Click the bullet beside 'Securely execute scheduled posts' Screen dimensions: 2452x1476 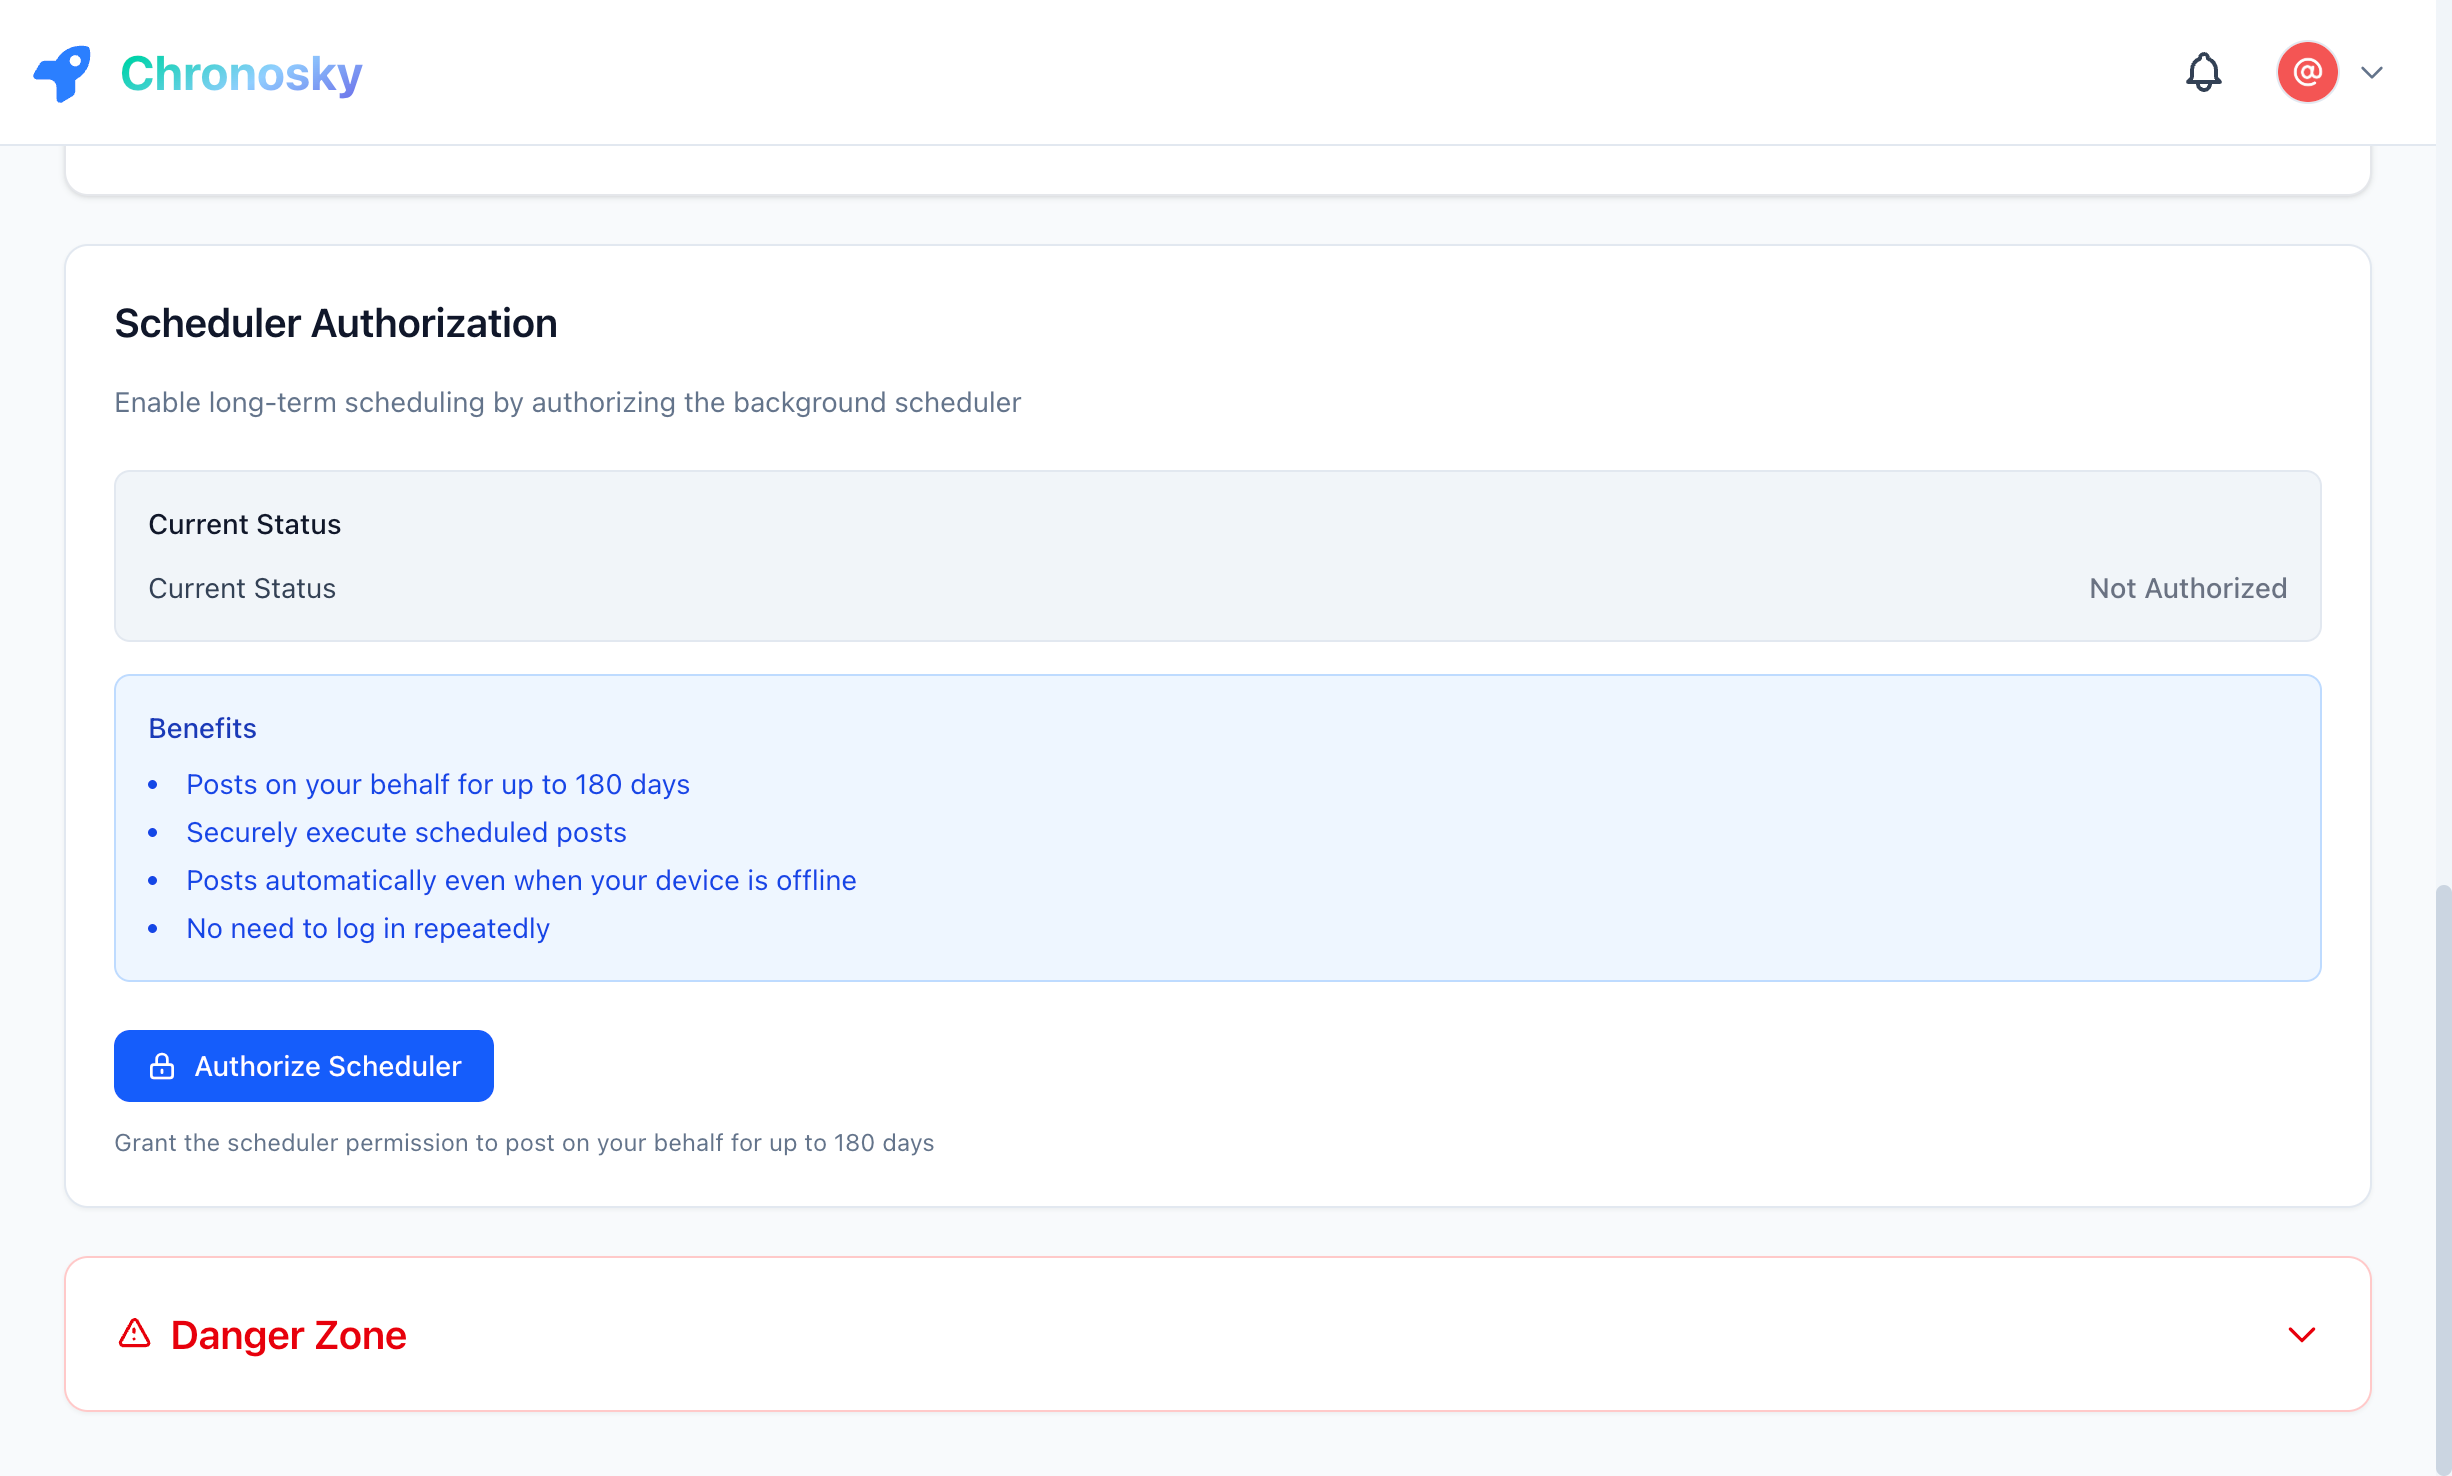(x=154, y=833)
